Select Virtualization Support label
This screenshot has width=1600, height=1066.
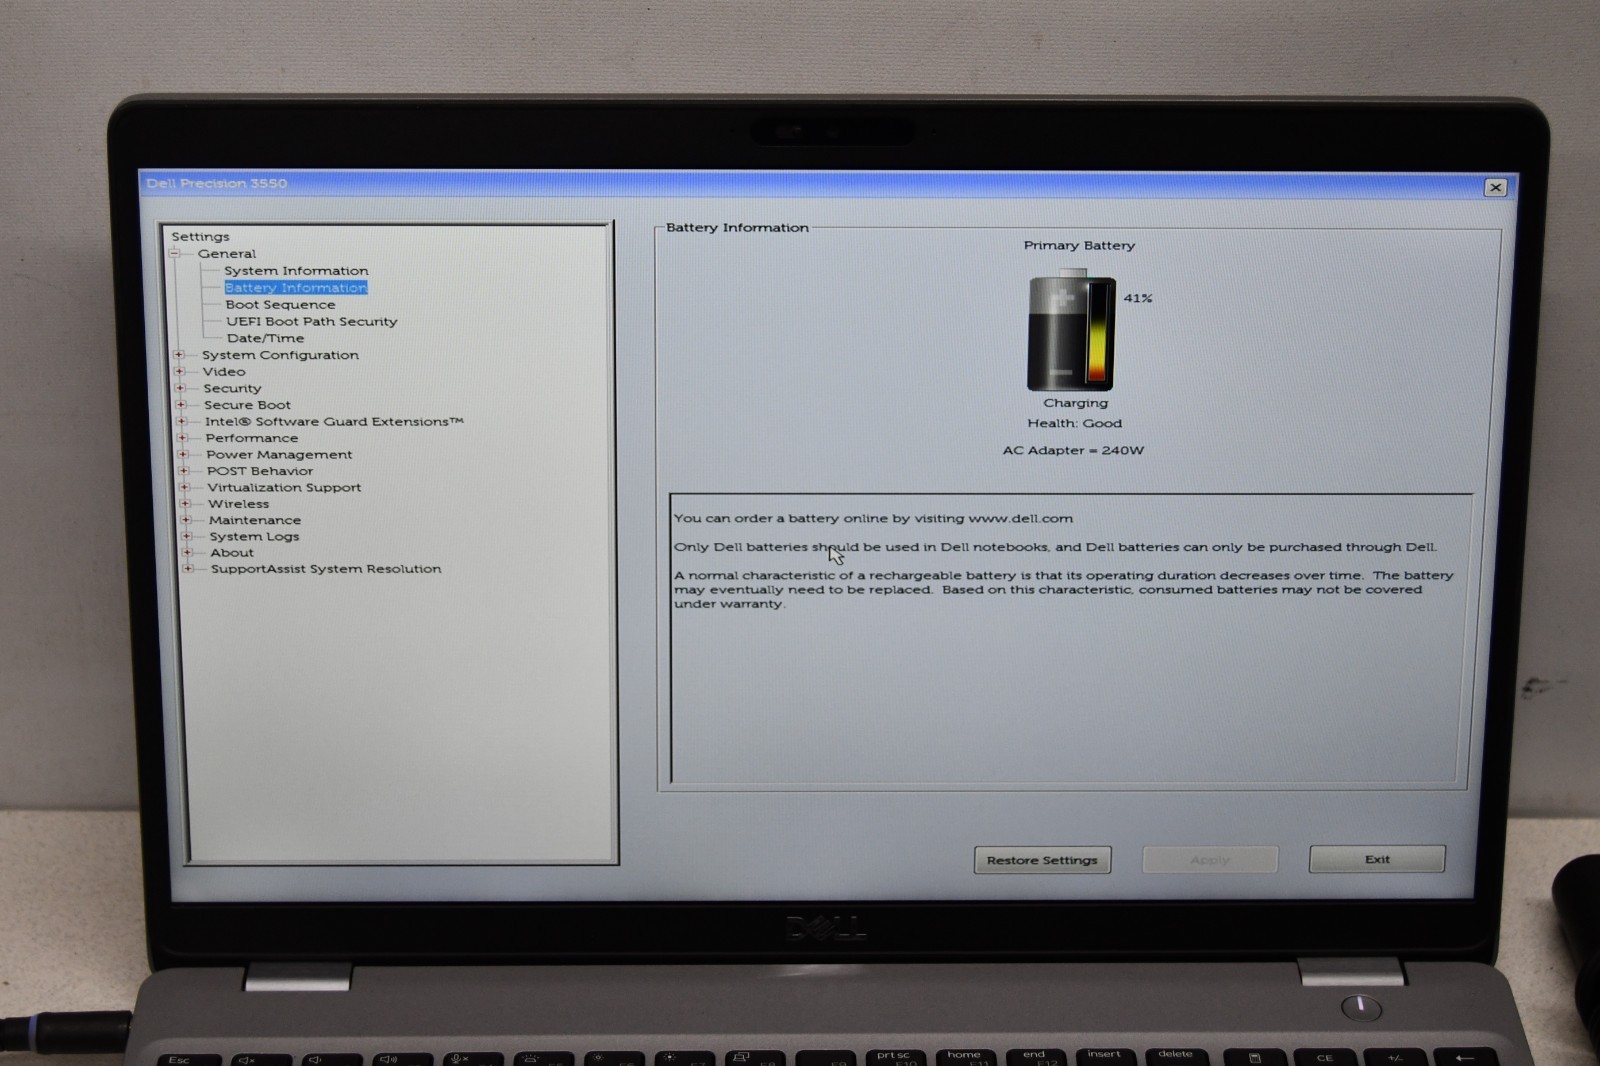(x=284, y=487)
